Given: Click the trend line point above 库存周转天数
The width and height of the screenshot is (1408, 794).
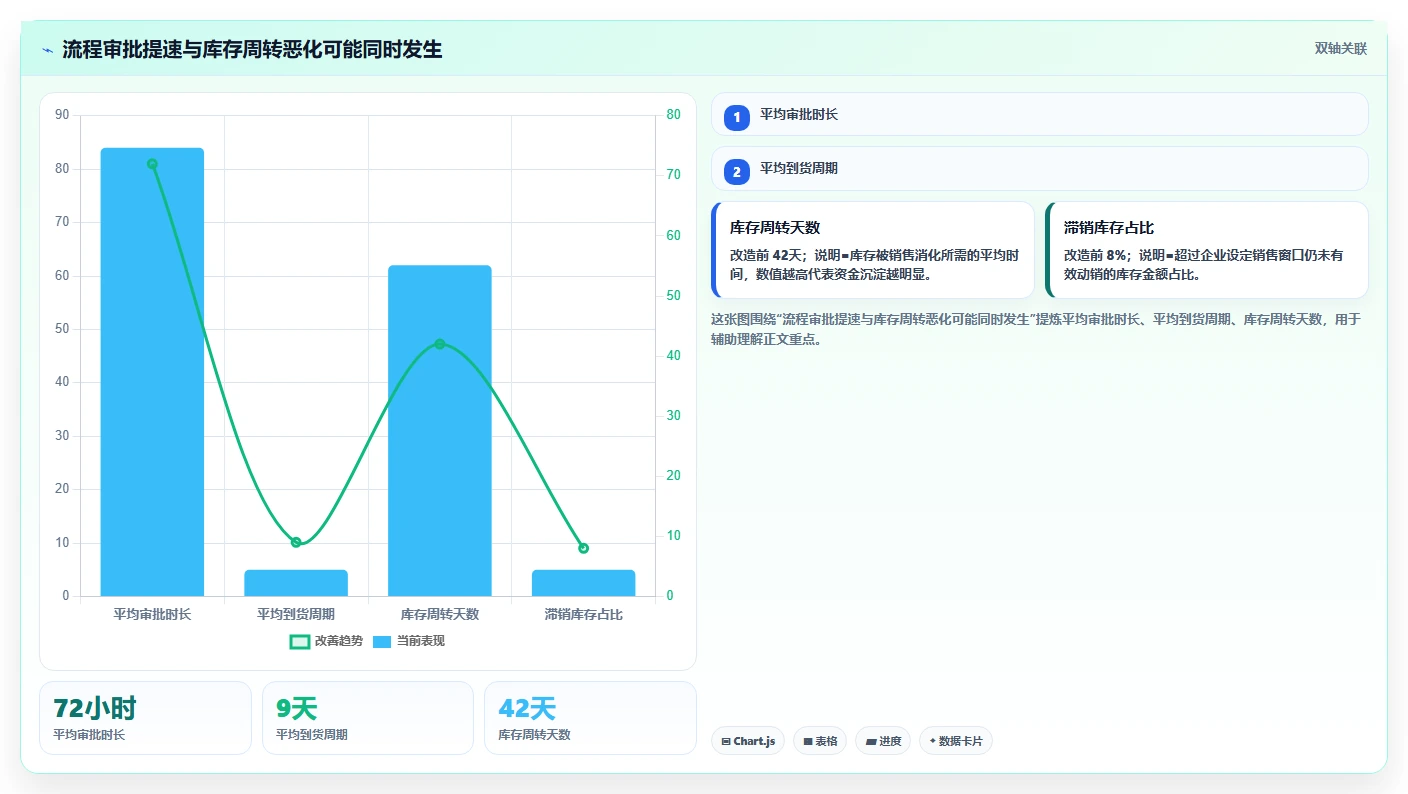Looking at the screenshot, I should pos(440,344).
